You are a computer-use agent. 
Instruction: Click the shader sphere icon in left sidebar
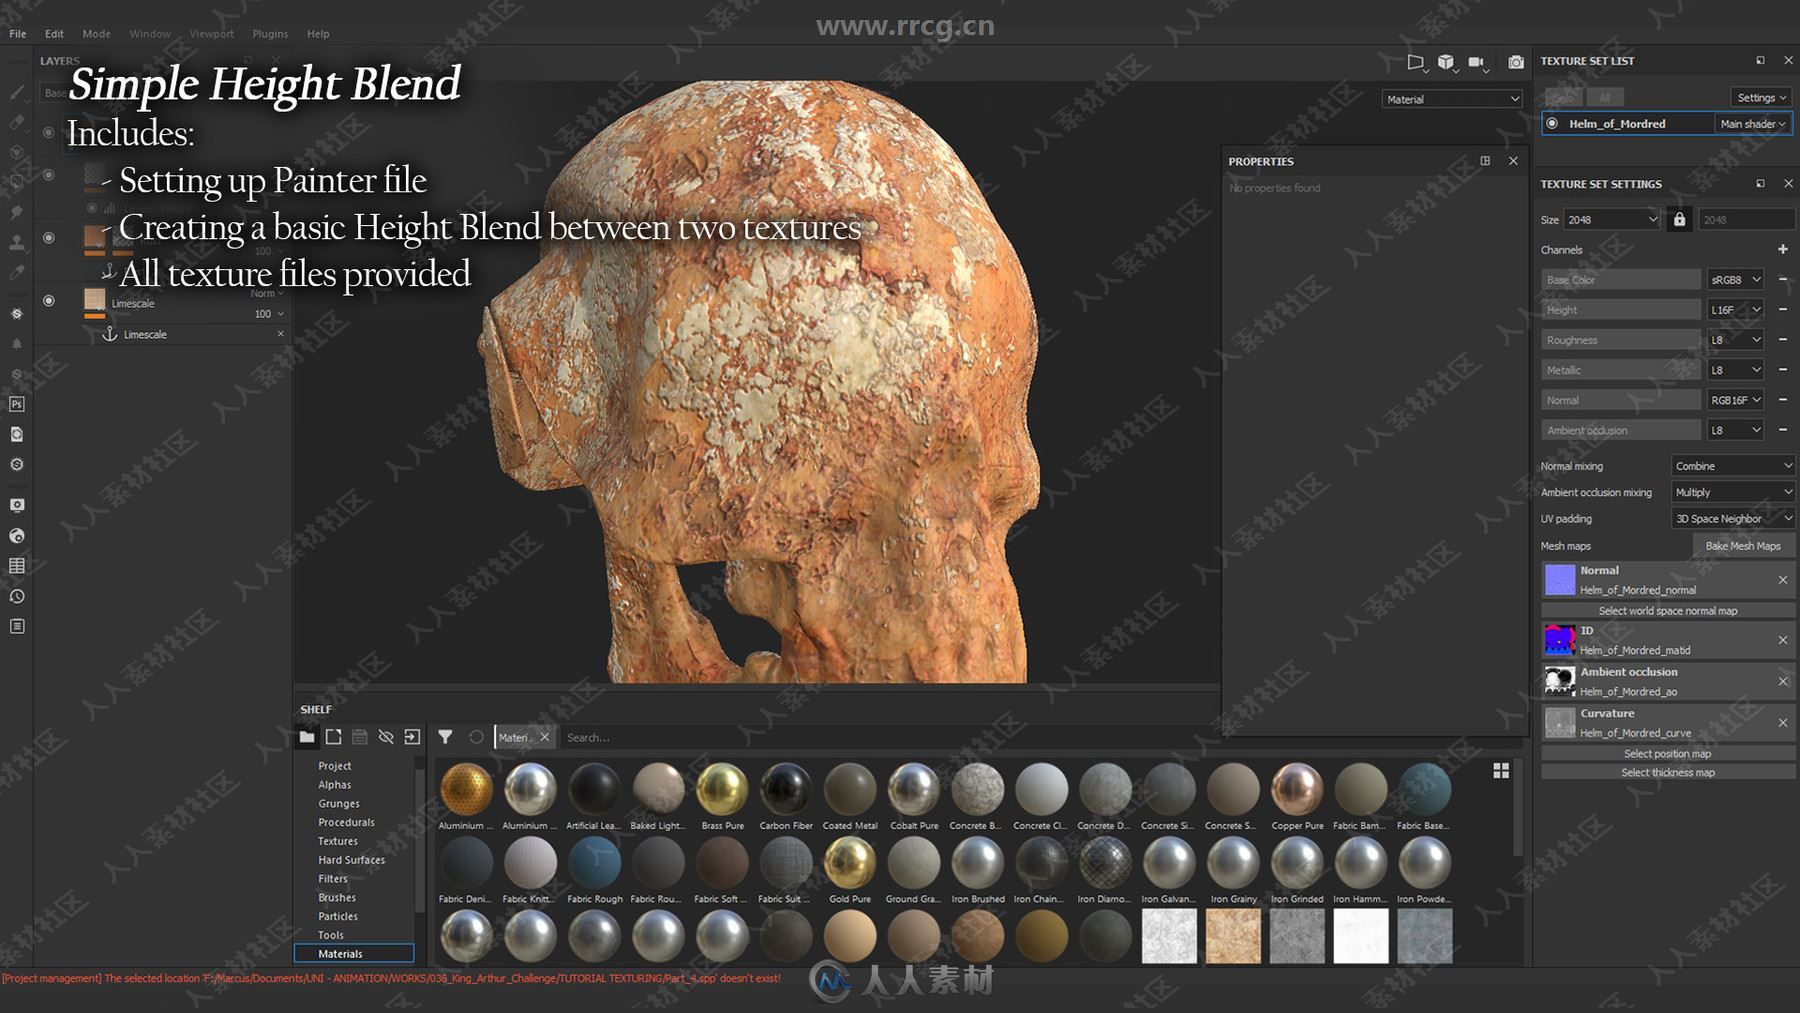point(17,536)
